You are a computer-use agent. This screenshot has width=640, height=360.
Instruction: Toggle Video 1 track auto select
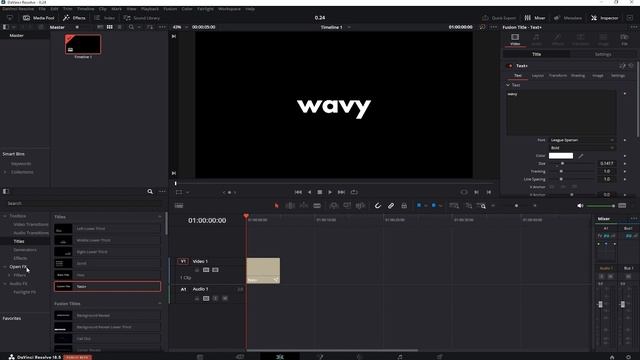click(206, 270)
